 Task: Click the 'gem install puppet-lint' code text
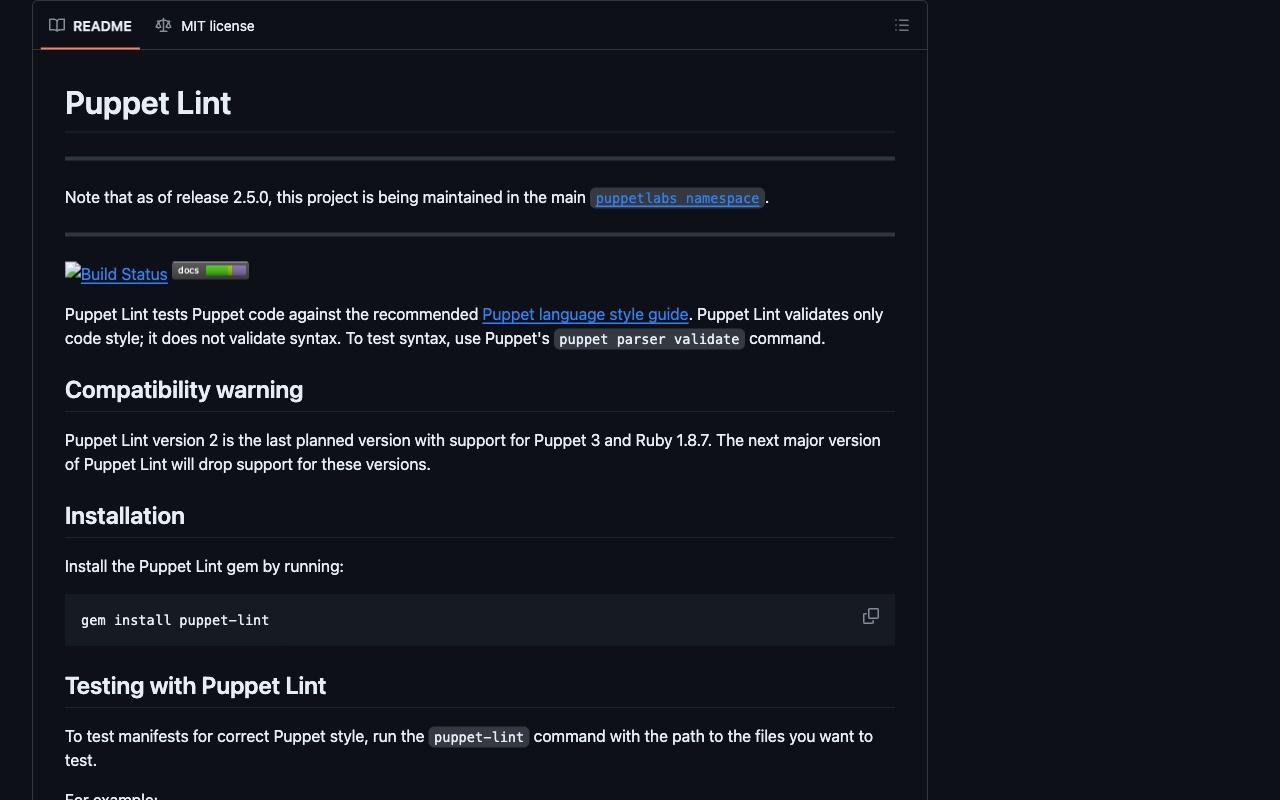click(175, 620)
